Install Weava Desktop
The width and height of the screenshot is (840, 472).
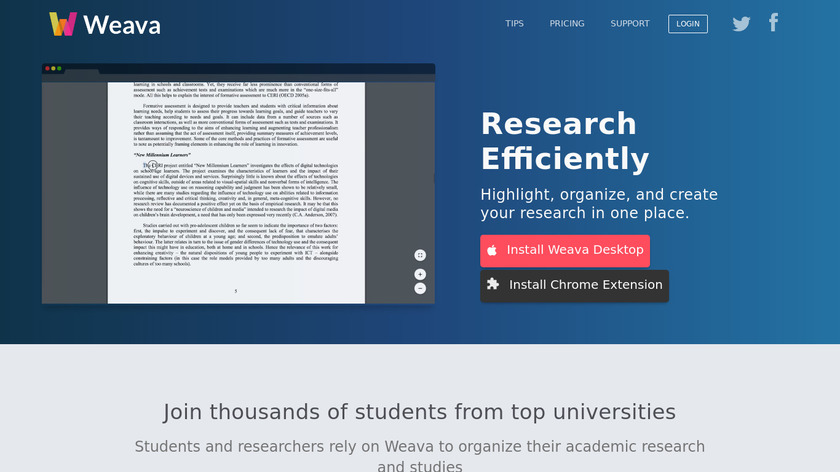[x=565, y=251]
